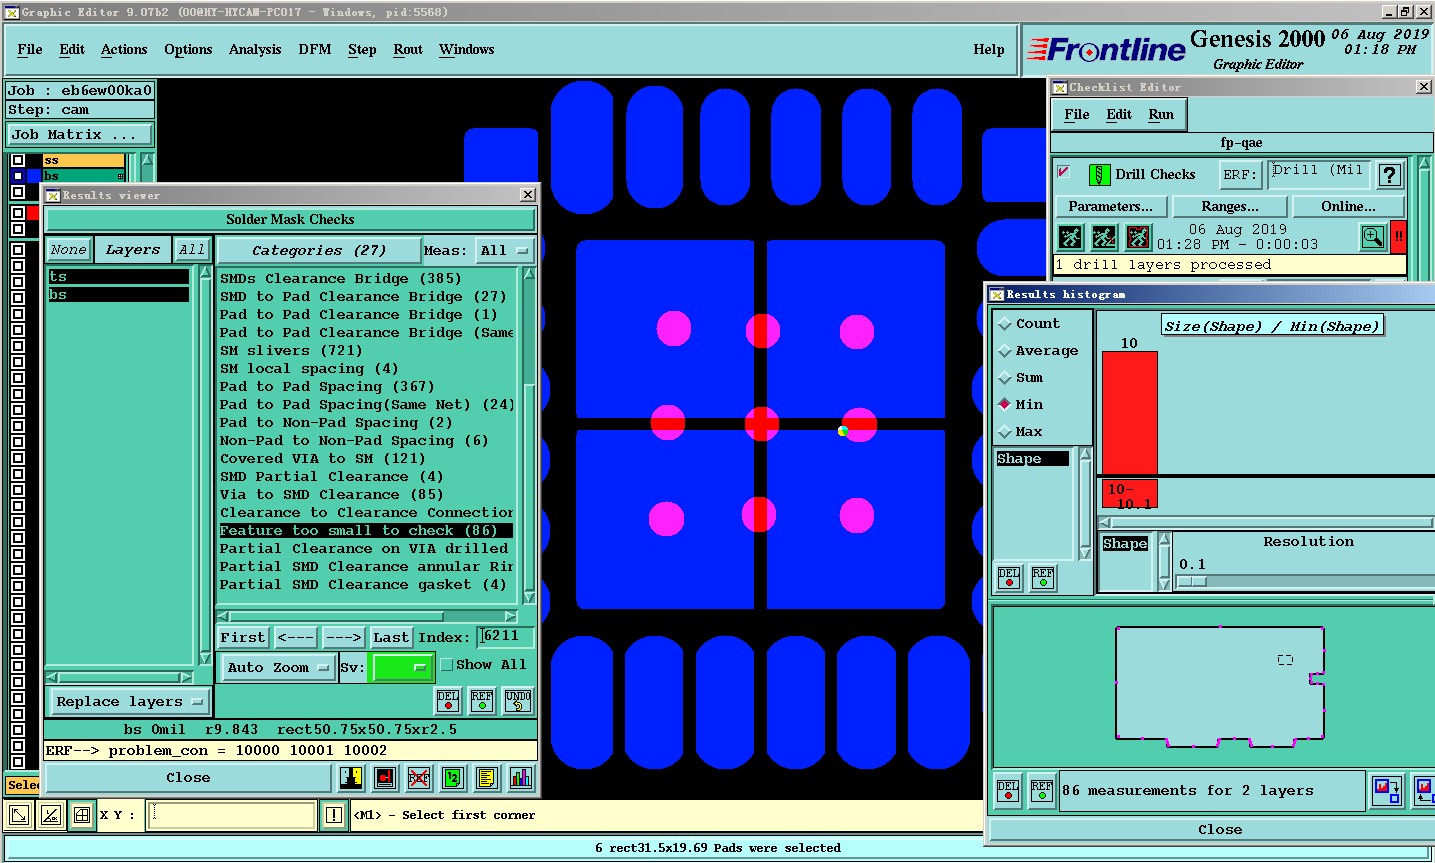This screenshot has width=1435, height=863.
Task: Click the grid window icon before X Y
Action: (82, 815)
